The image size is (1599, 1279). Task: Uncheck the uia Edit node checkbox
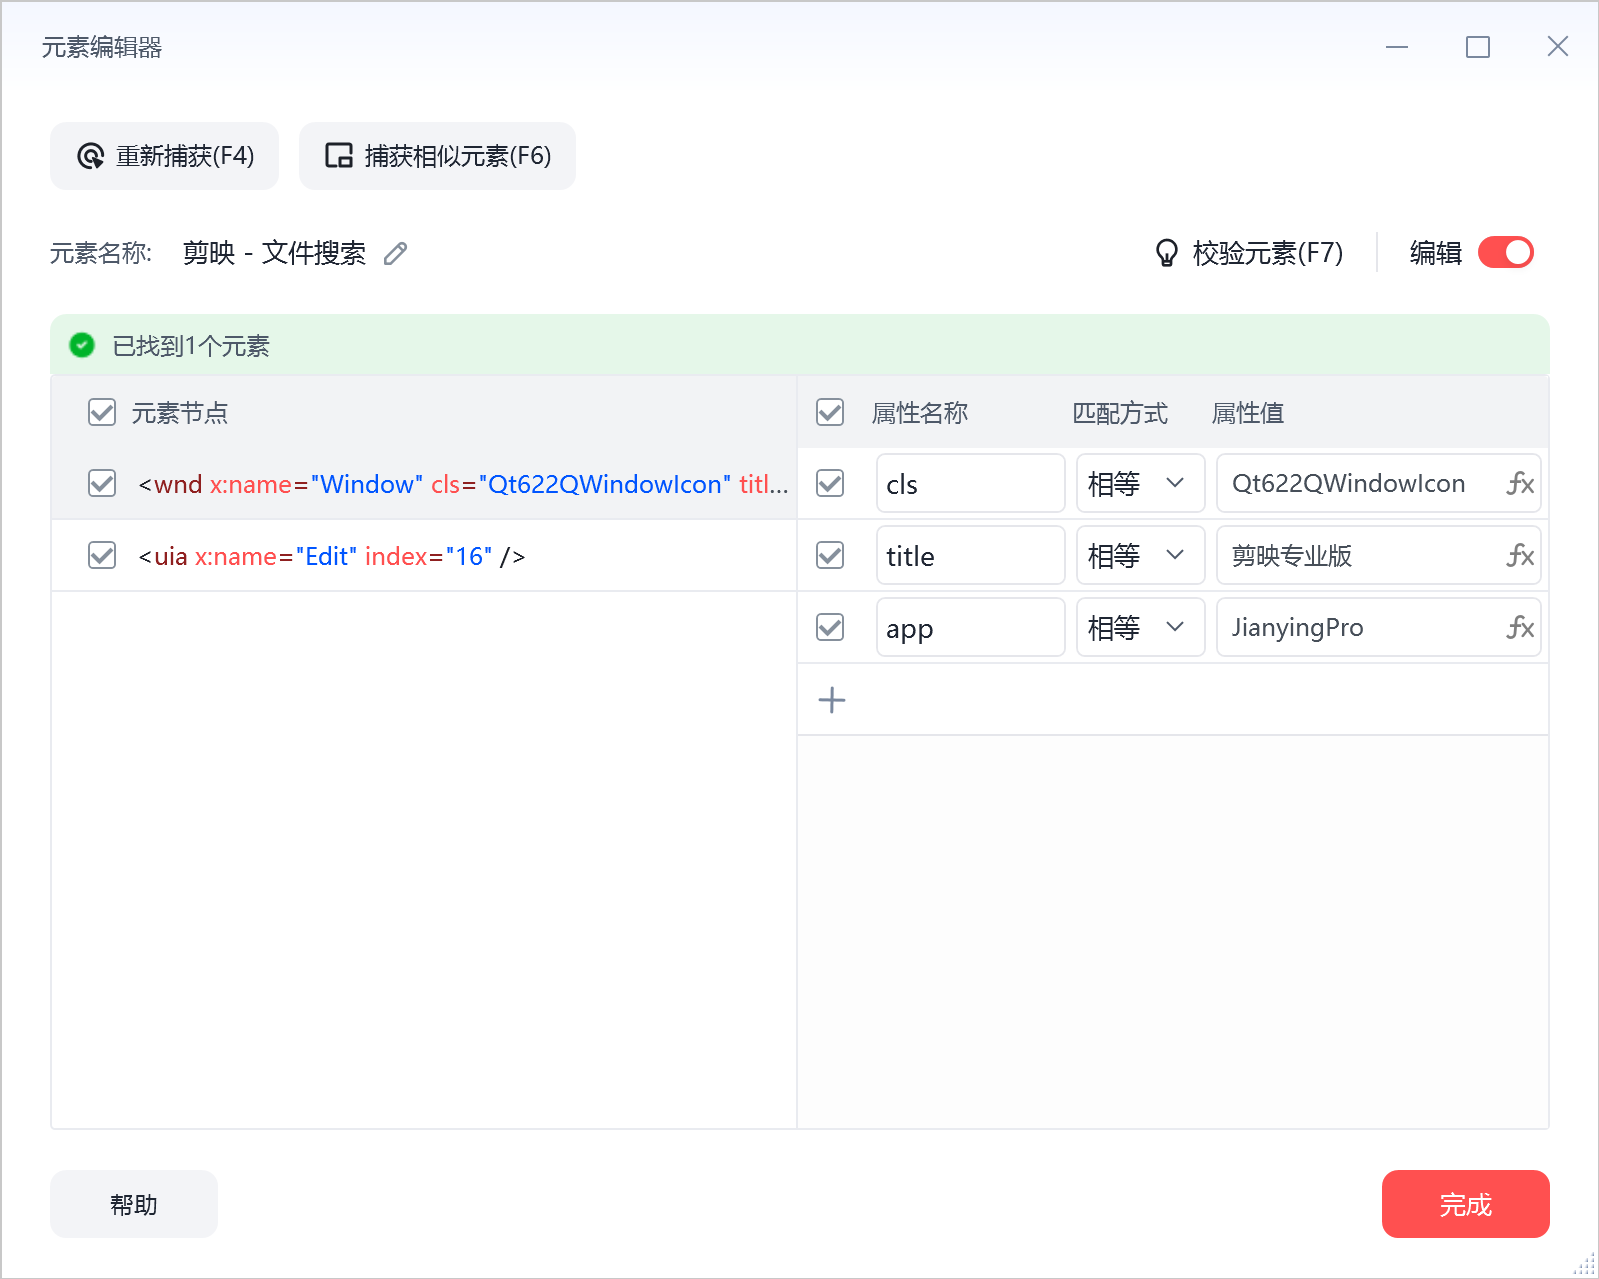coord(102,555)
